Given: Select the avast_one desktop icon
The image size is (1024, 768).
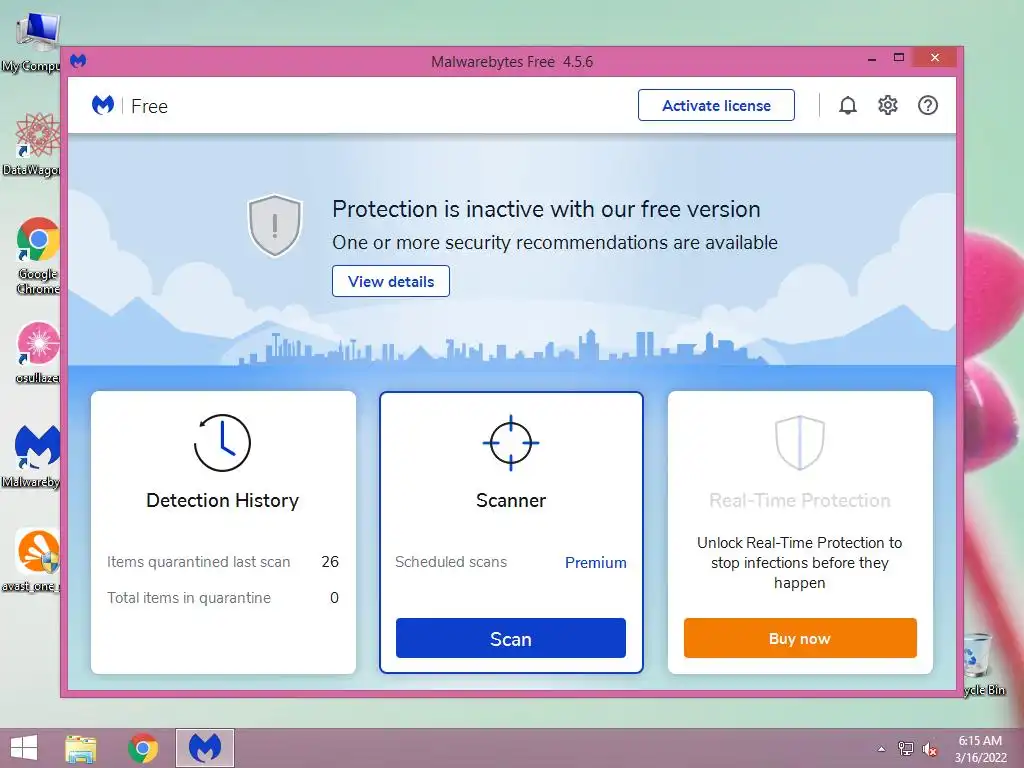Looking at the screenshot, I should 31,560.
